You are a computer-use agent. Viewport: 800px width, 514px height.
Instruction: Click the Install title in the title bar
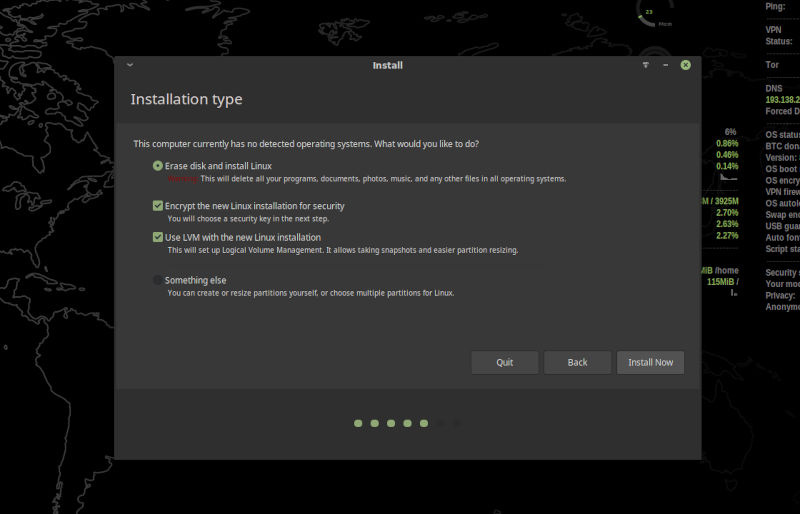(388, 65)
